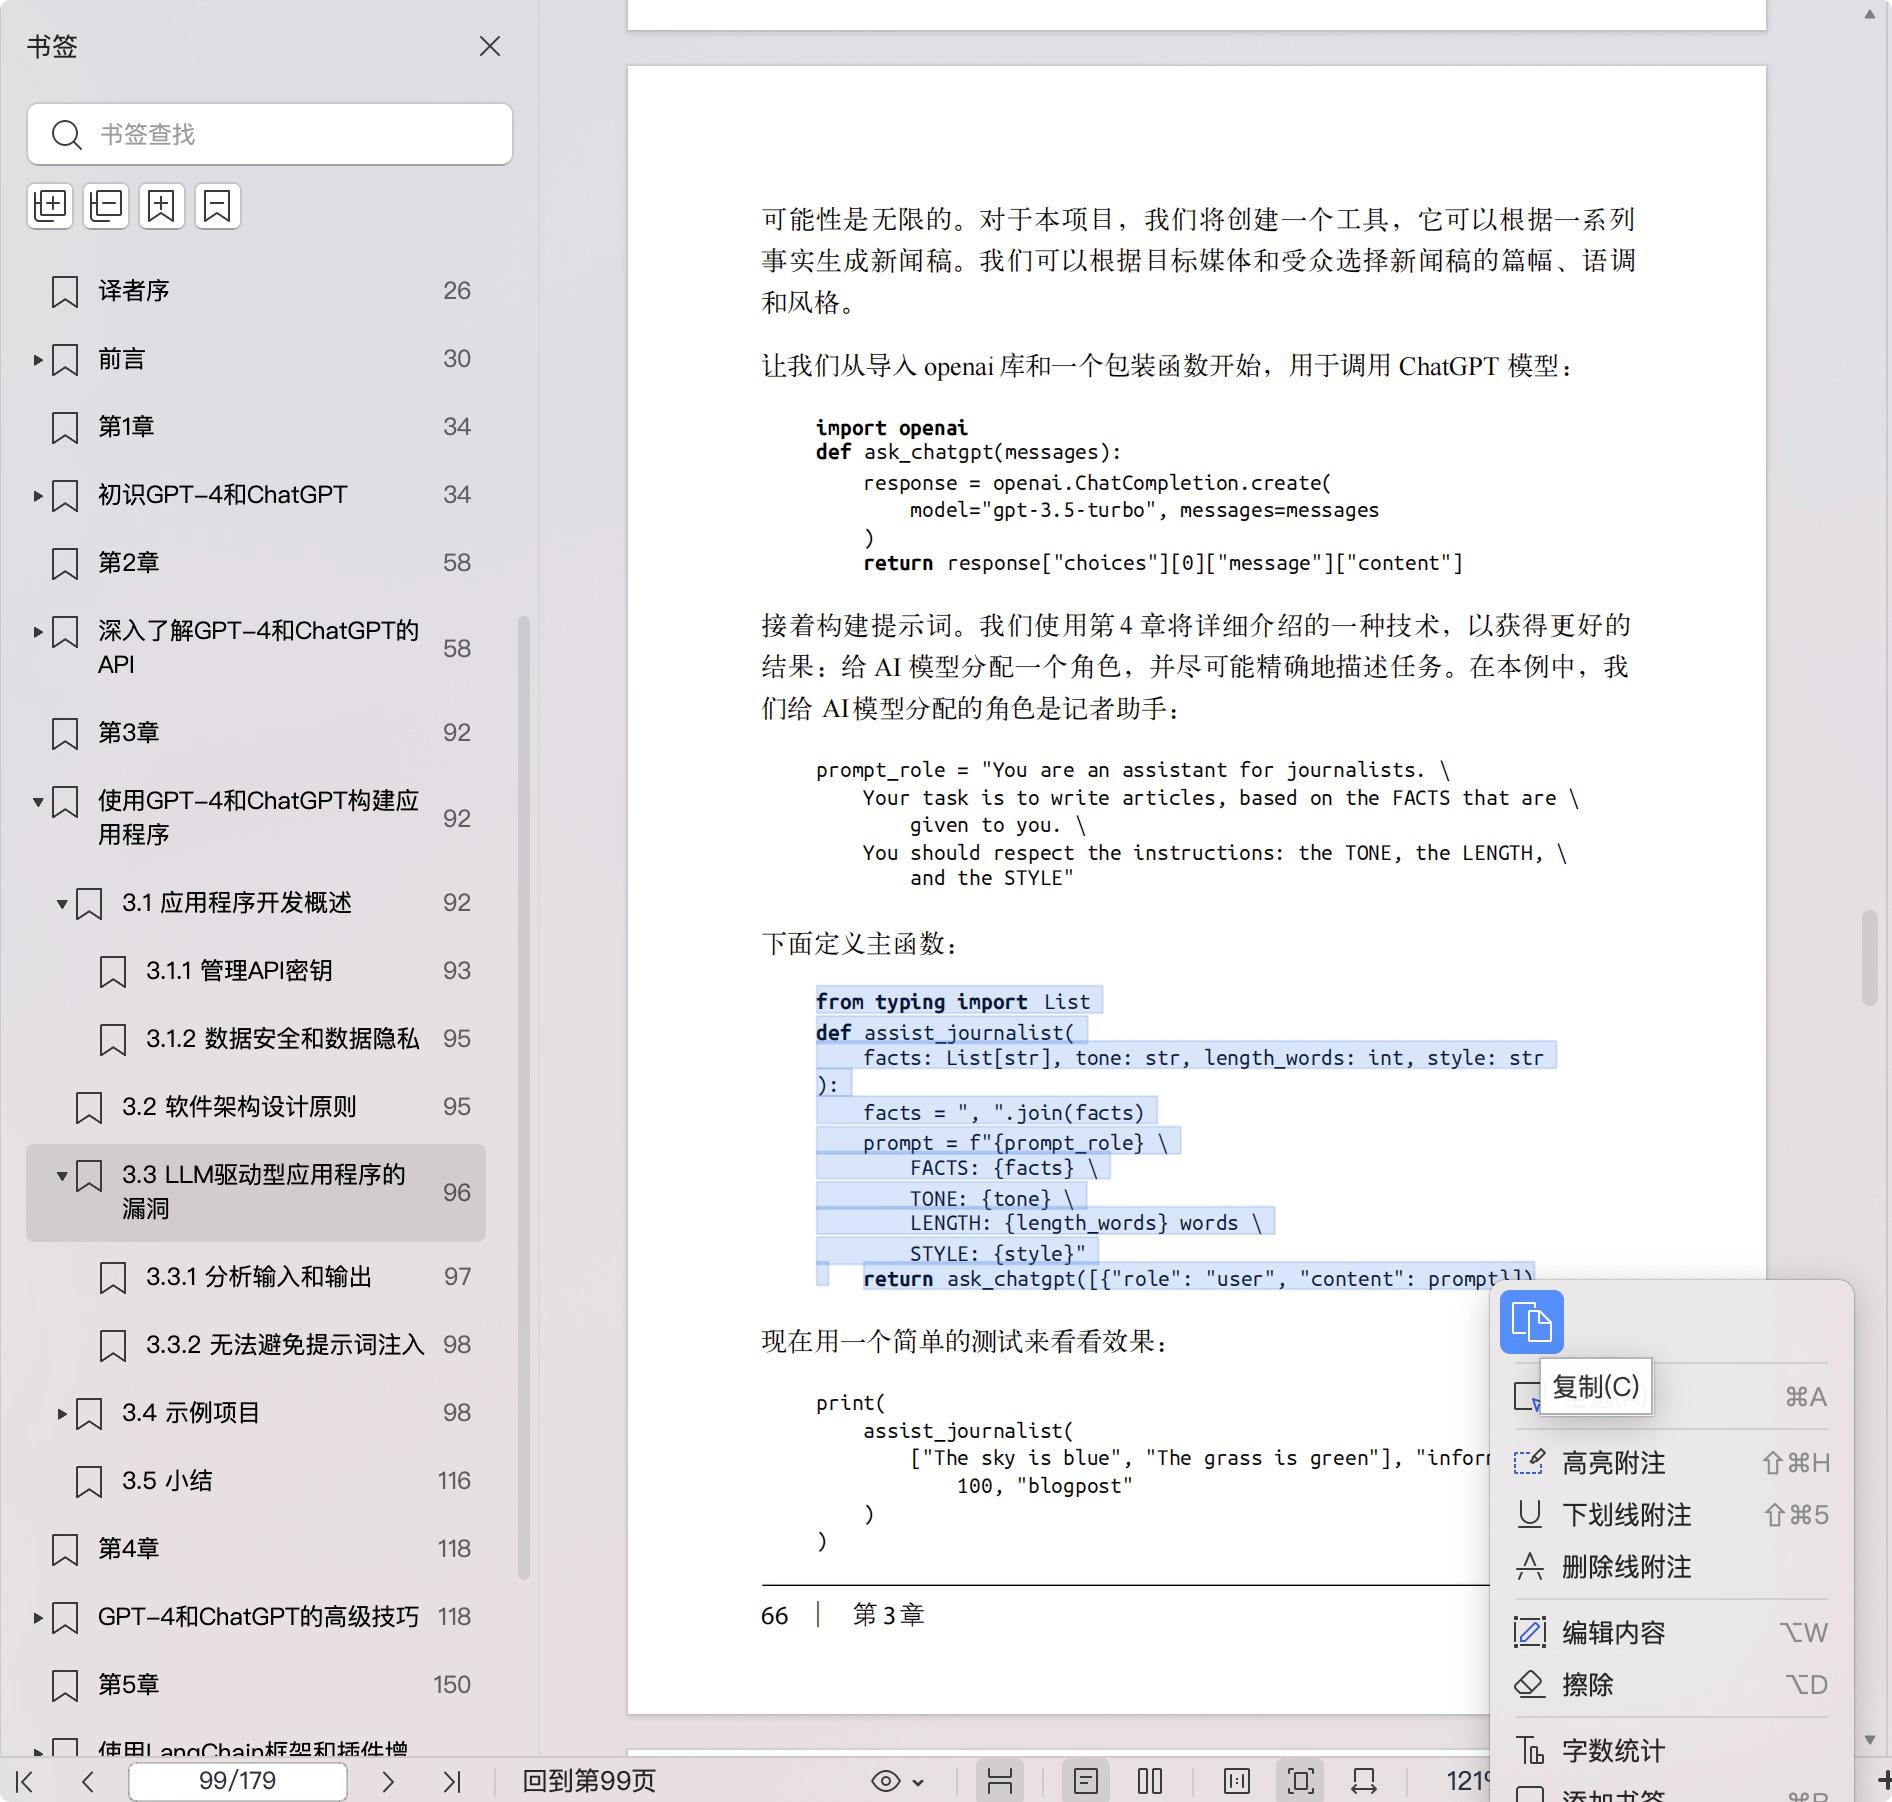The image size is (1892, 1802).
Task: Collapse the 3.1 应用程序开发概述 bookmark
Action: point(62,903)
